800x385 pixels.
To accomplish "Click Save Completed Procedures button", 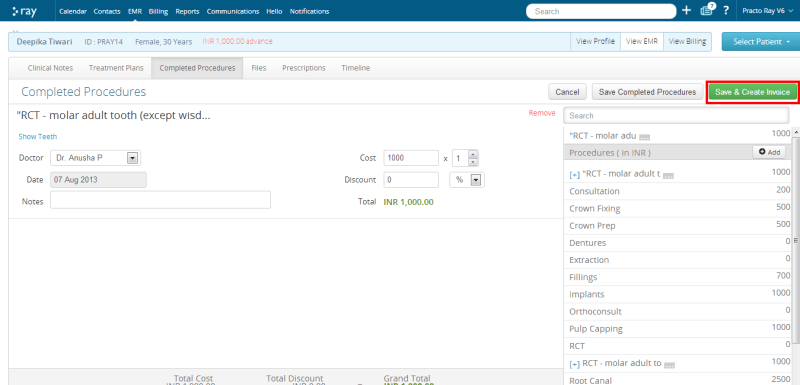I will click(647, 92).
